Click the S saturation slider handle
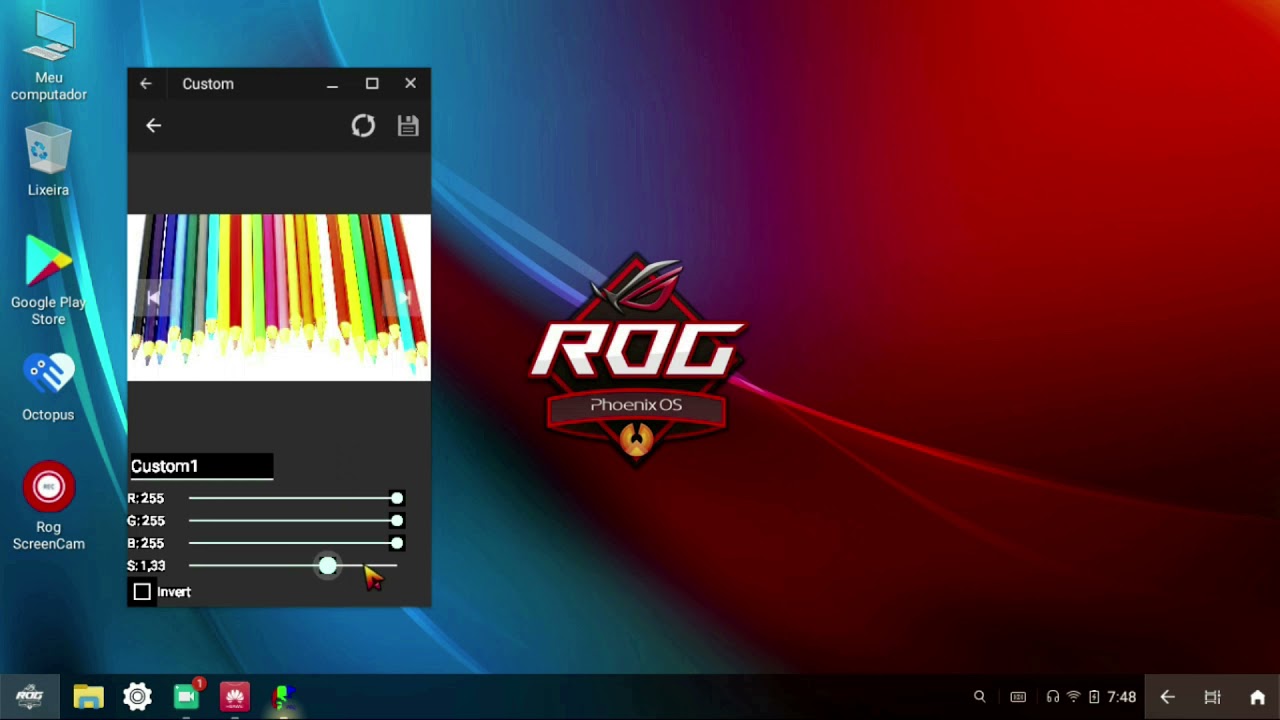Screen dimensions: 1280x720 pos(328,566)
